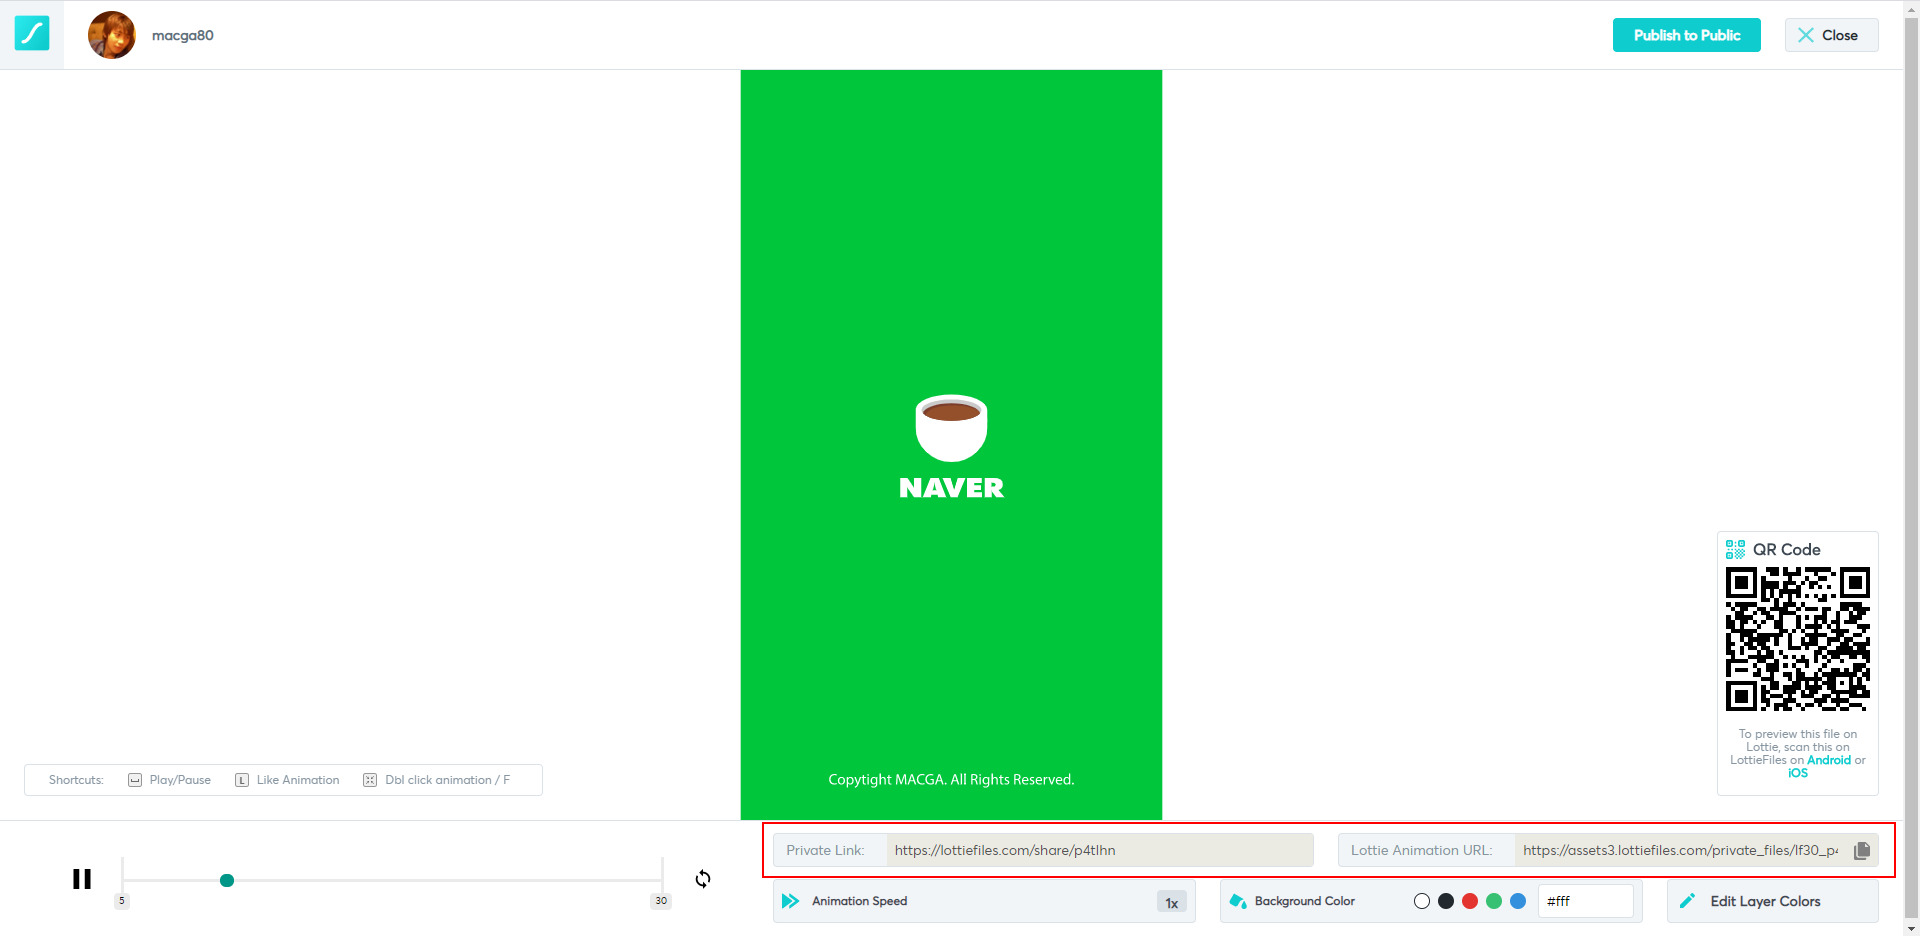Click end frame marker 30

click(661, 901)
